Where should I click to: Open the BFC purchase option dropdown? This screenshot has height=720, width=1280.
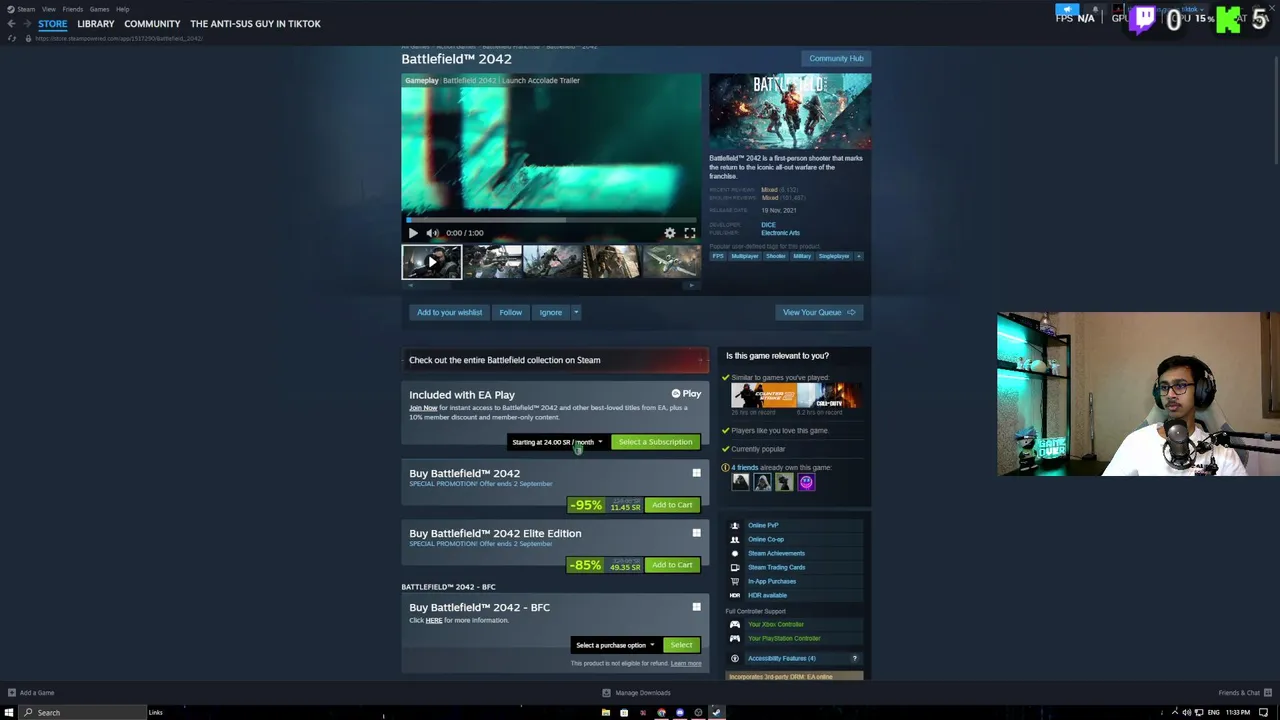click(x=615, y=645)
